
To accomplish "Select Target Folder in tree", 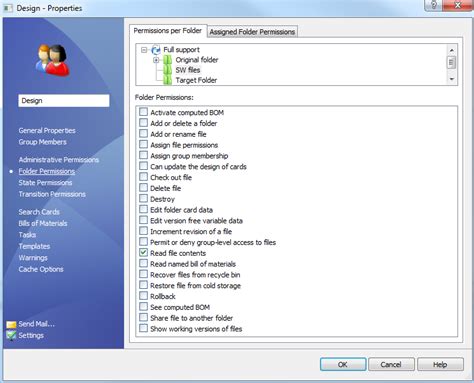I will [x=196, y=80].
